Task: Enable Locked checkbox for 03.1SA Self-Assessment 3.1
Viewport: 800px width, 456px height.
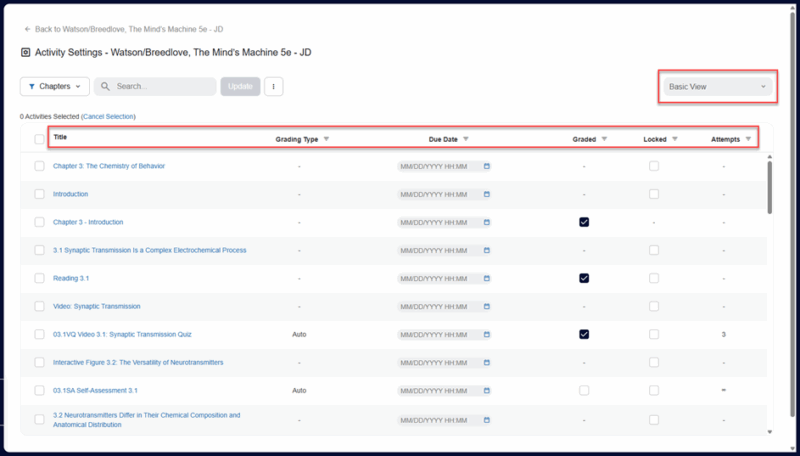Action: tap(654, 390)
